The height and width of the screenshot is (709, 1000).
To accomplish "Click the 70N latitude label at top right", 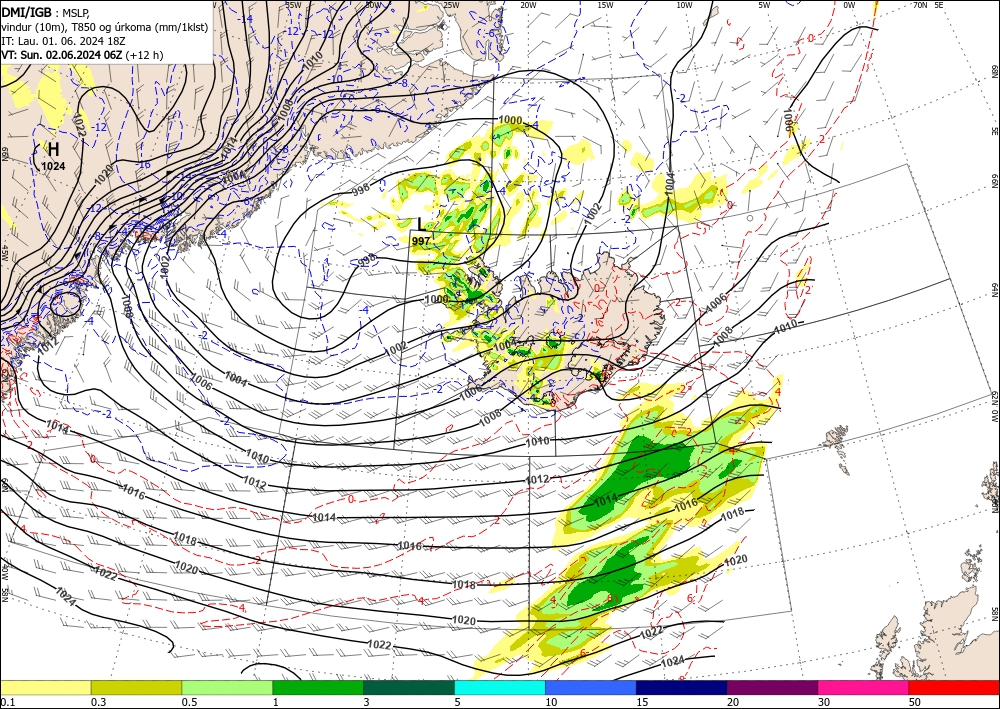I will [920, 5].
